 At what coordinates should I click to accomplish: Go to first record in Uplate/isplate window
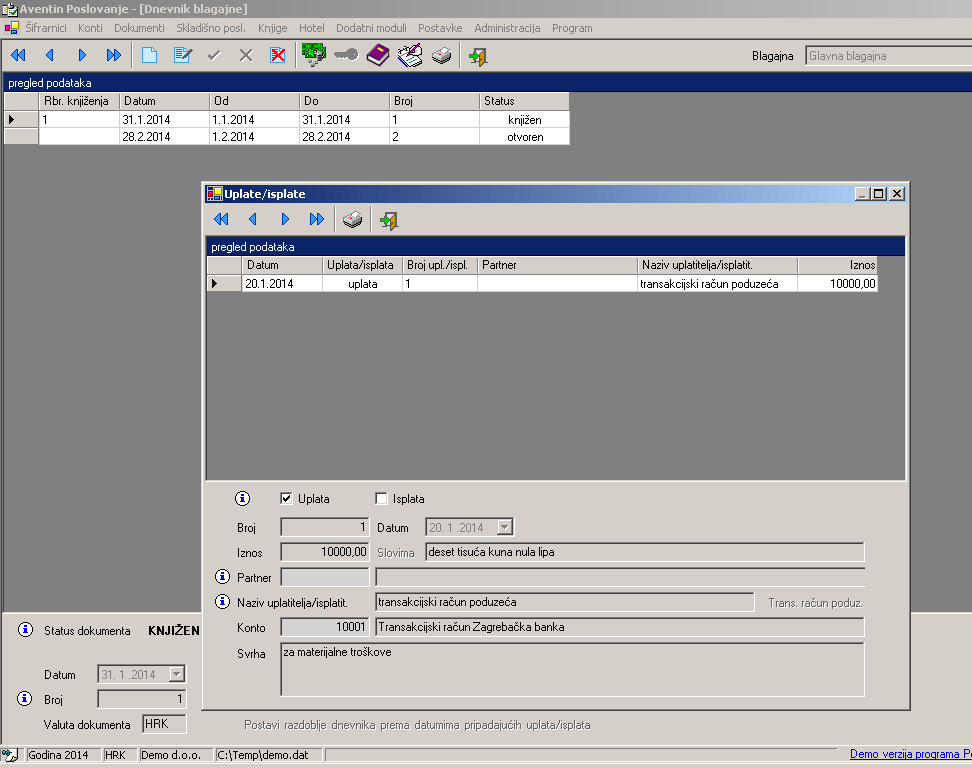tap(221, 220)
